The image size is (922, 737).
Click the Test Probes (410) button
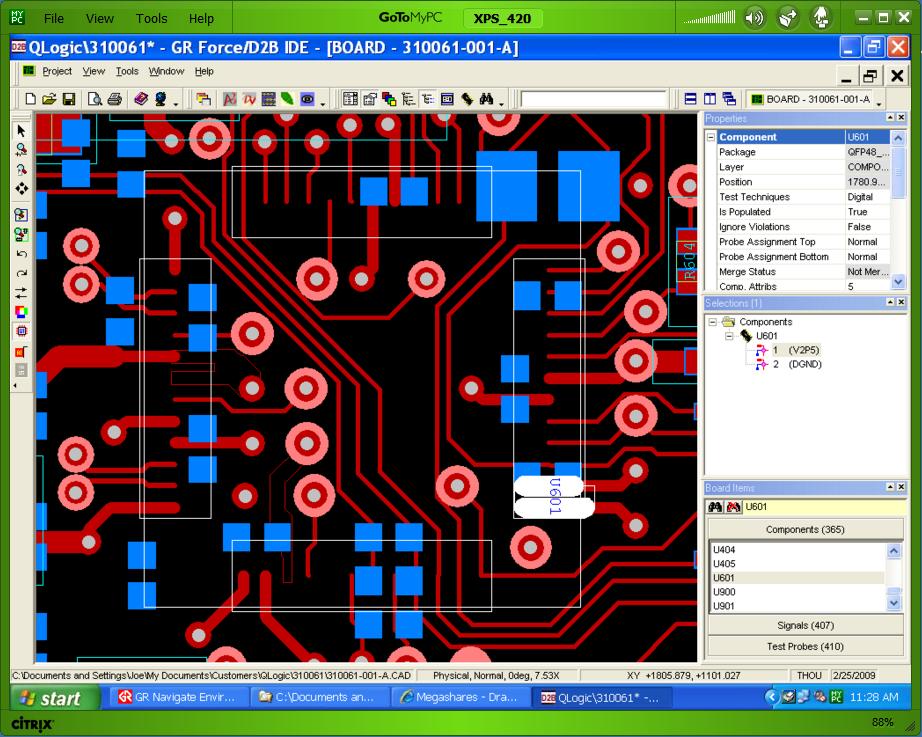(x=805, y=646)
